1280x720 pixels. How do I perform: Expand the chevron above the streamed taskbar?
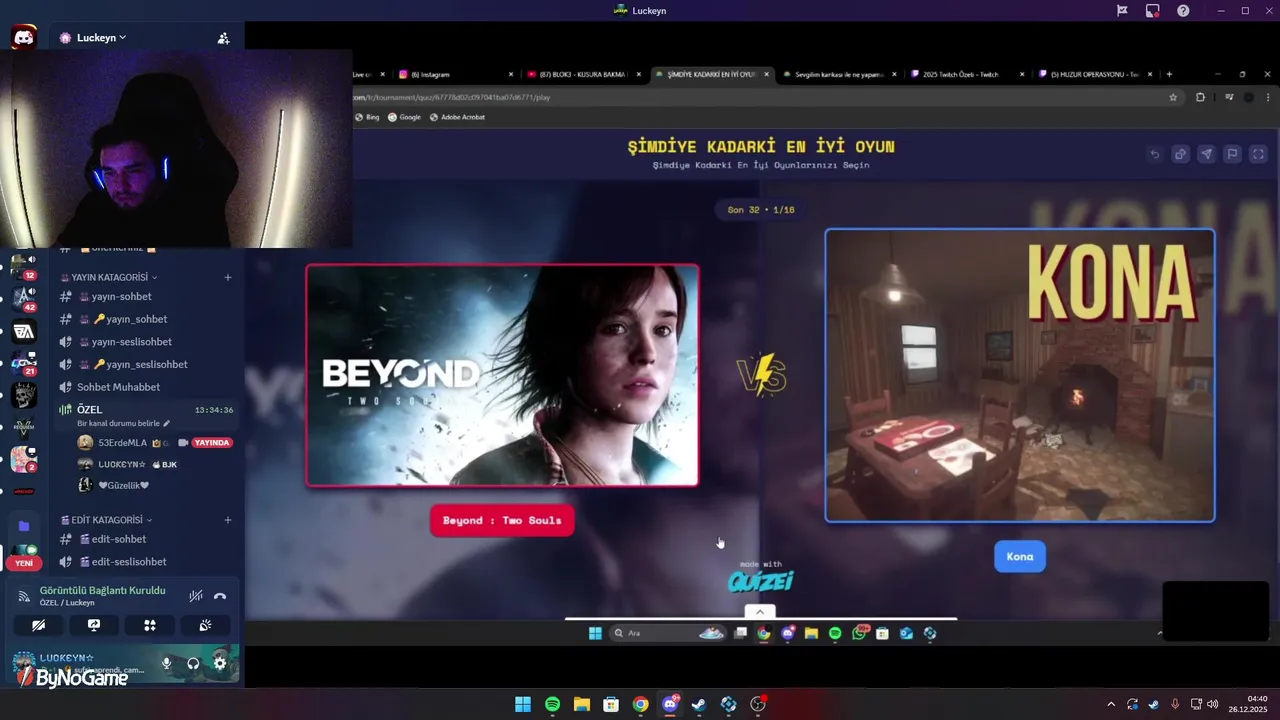760,612
